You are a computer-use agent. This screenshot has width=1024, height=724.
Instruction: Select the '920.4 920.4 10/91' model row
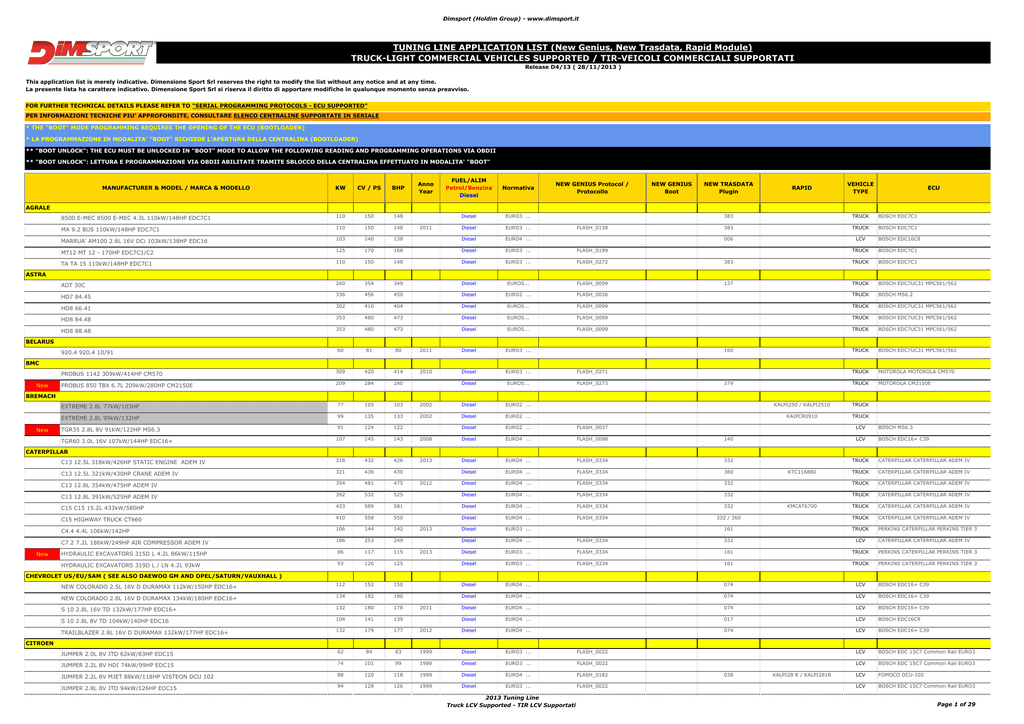[x=507, y=353]
